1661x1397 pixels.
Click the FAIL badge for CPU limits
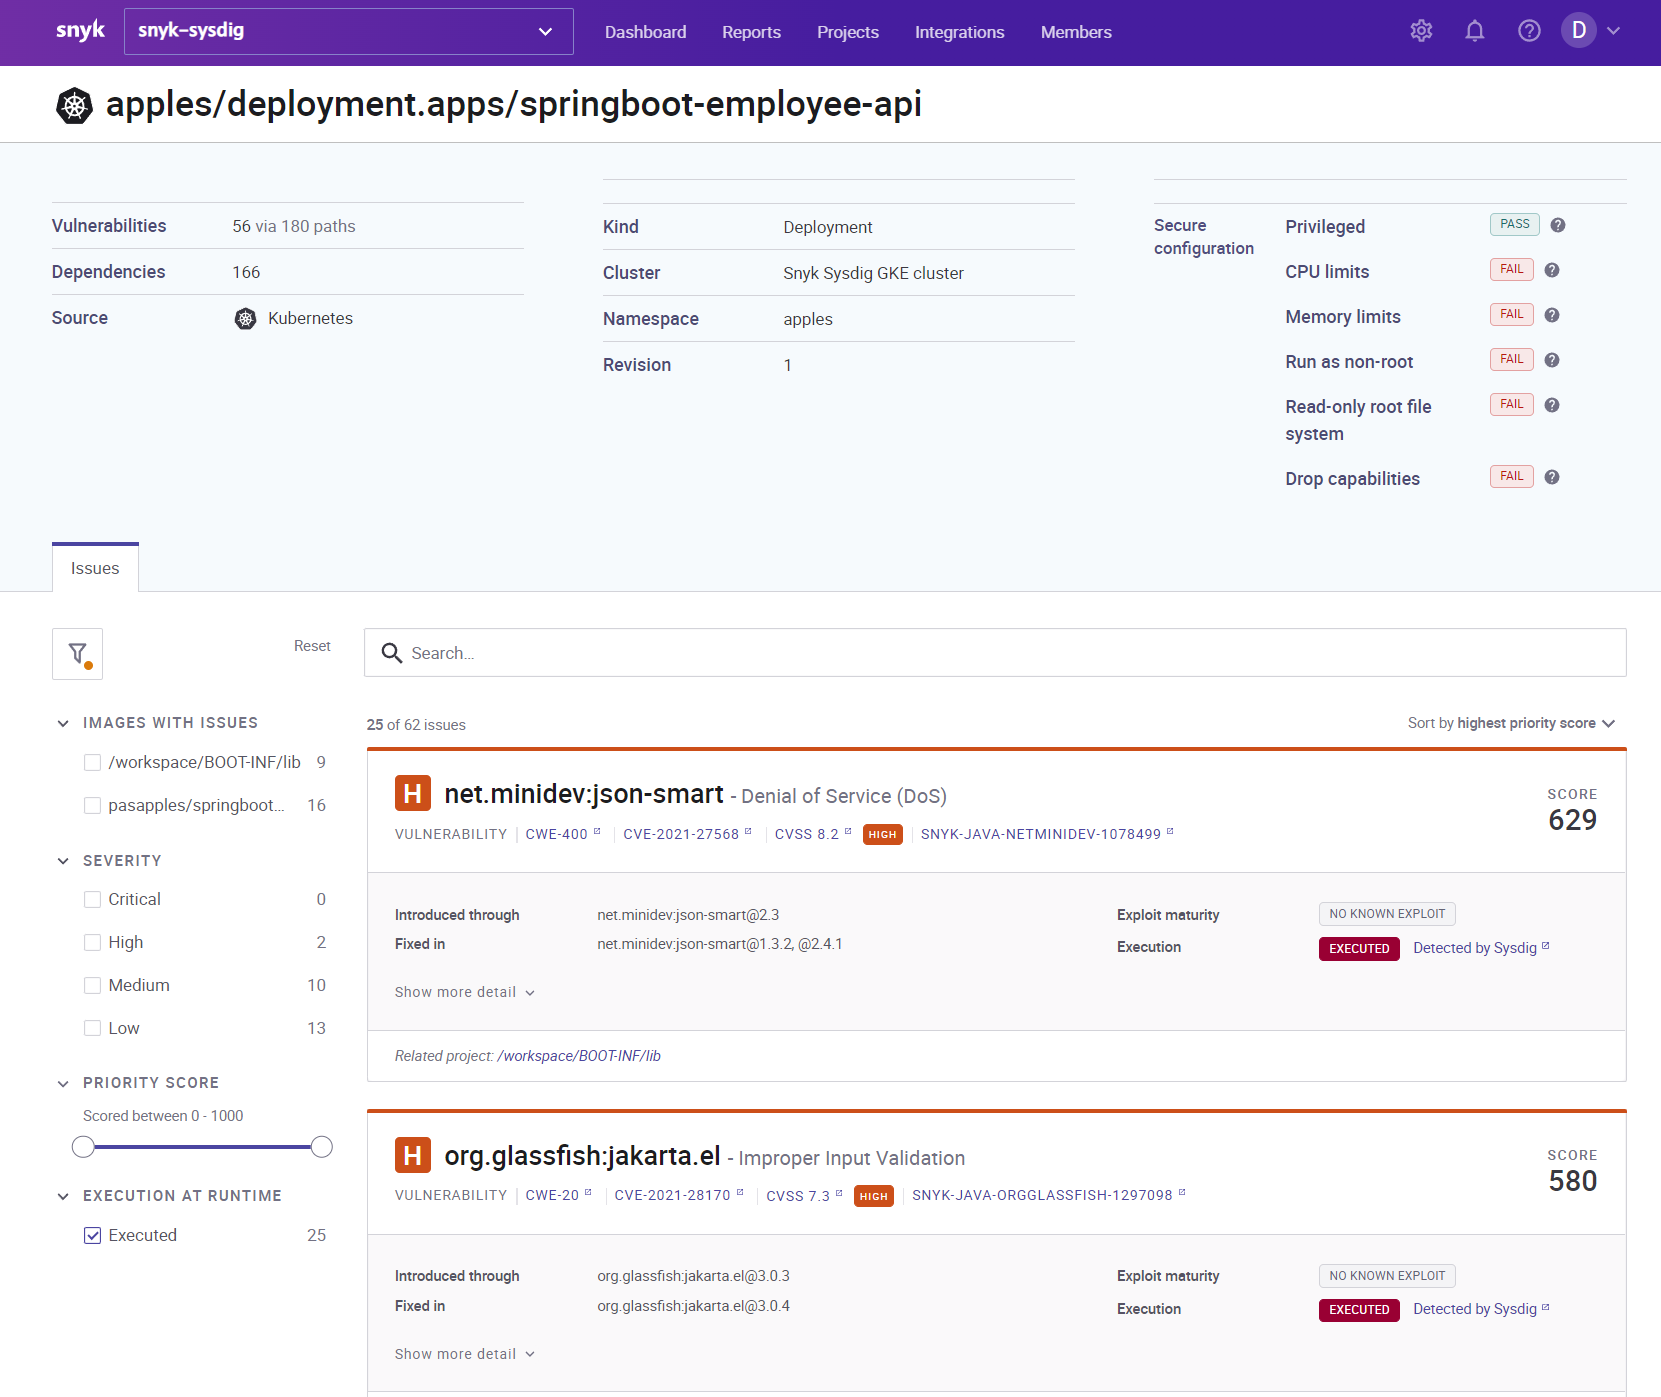(x=1511, y=269)
